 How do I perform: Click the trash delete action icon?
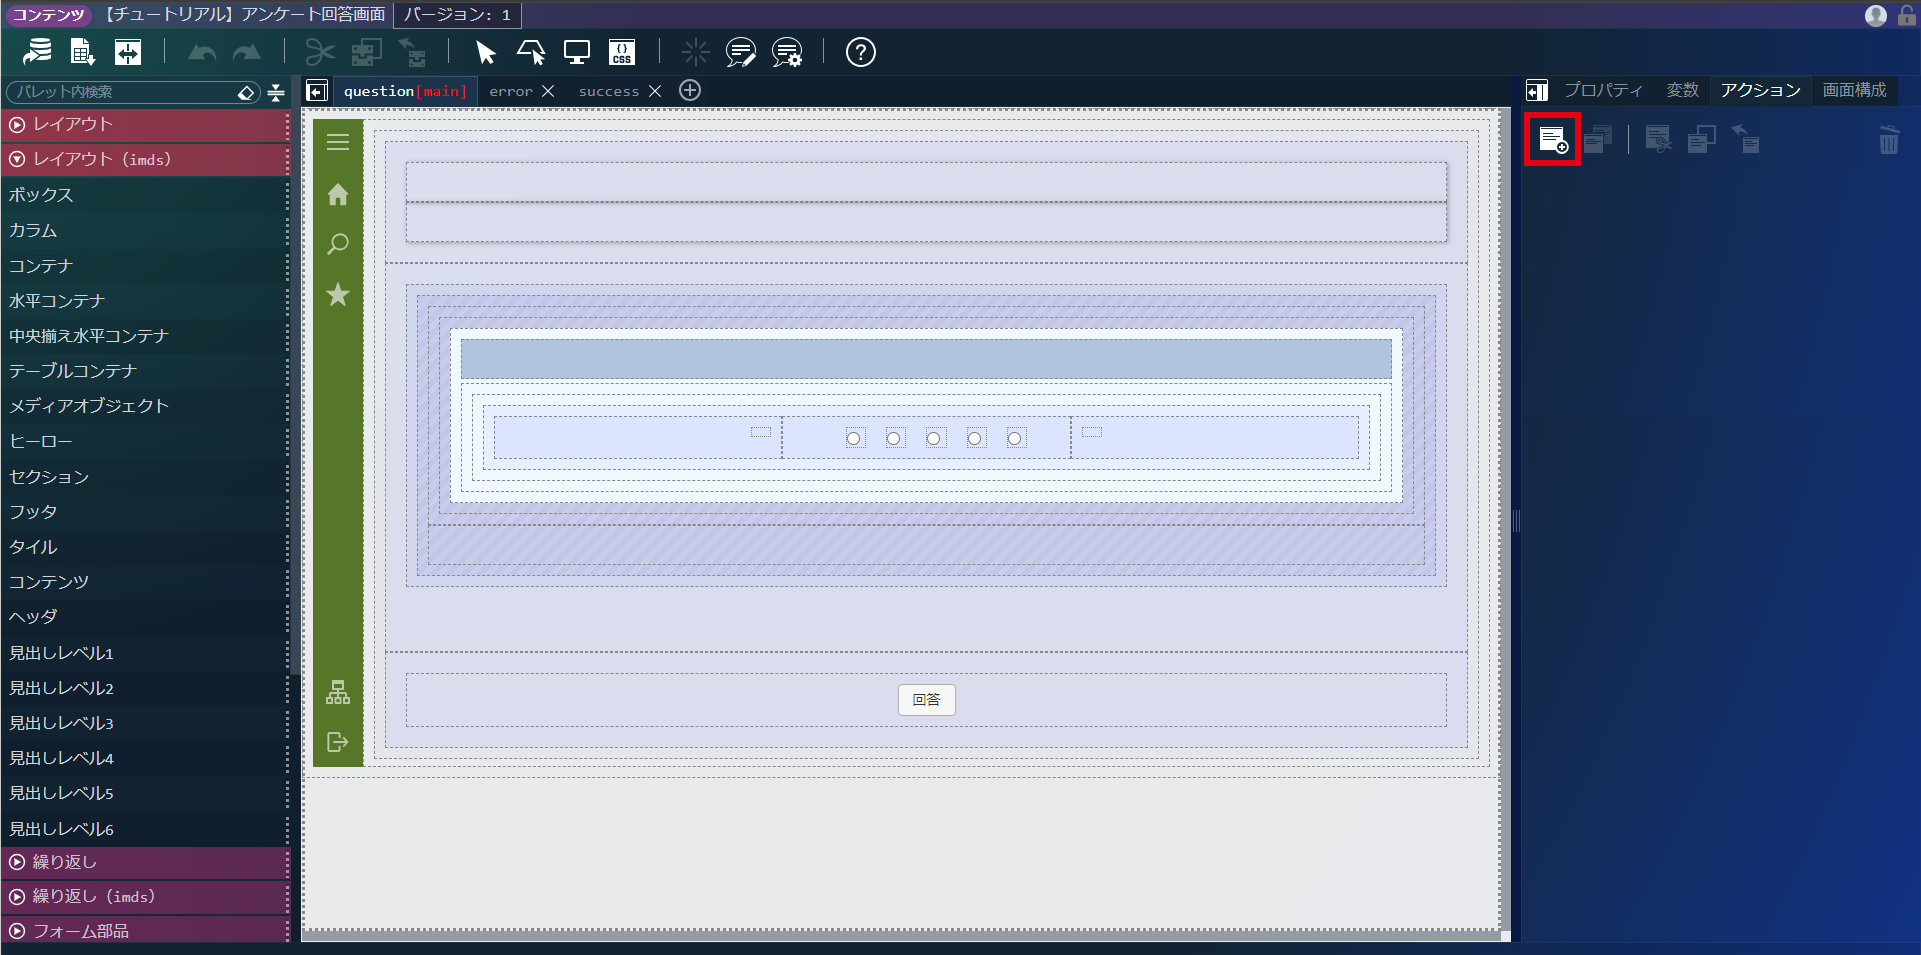pyautogui.click(x=1889, y=140)
